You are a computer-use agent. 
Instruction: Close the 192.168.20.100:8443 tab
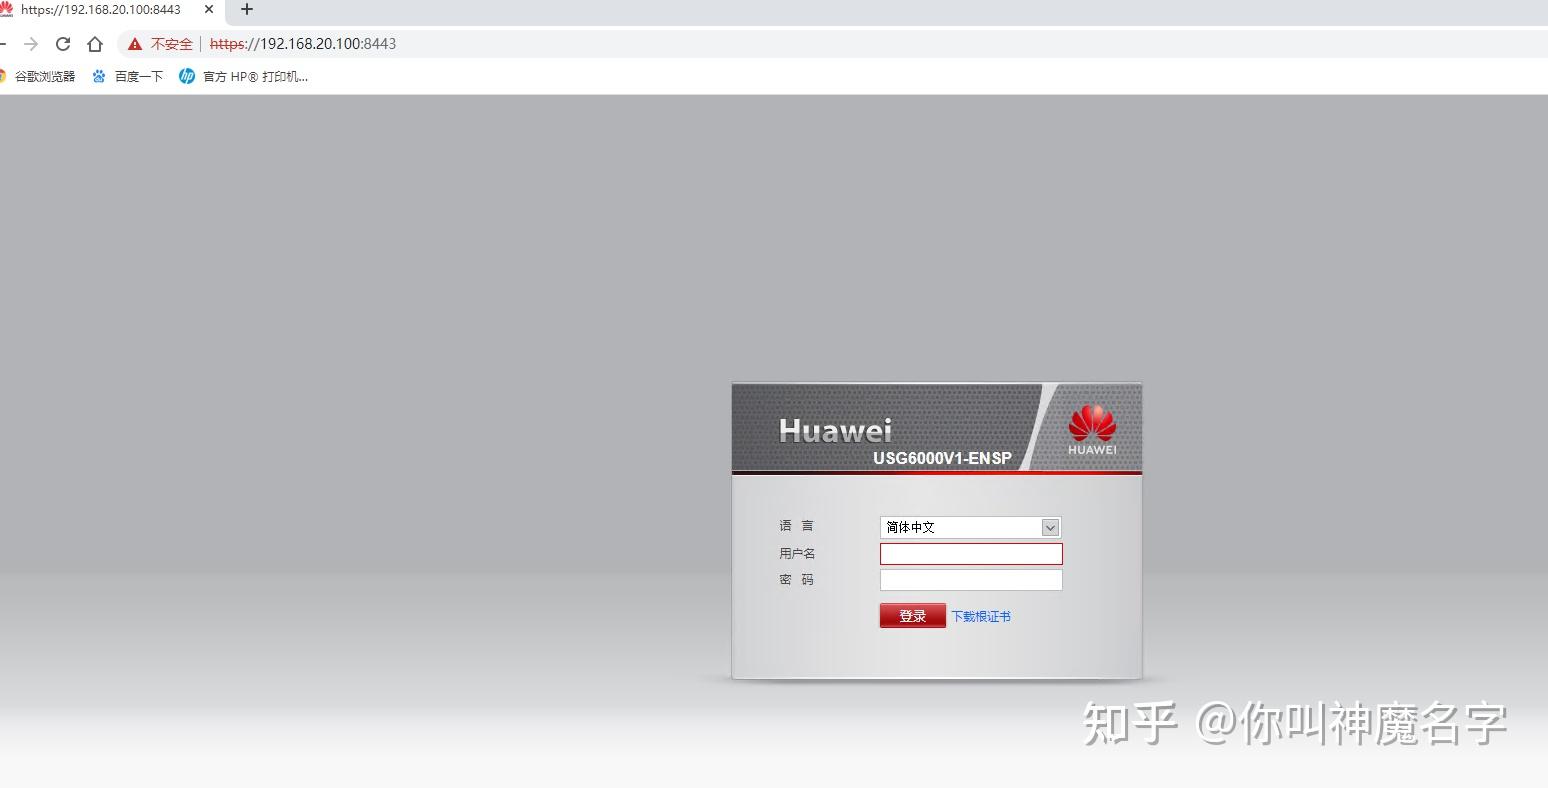[x=209, y=10]
